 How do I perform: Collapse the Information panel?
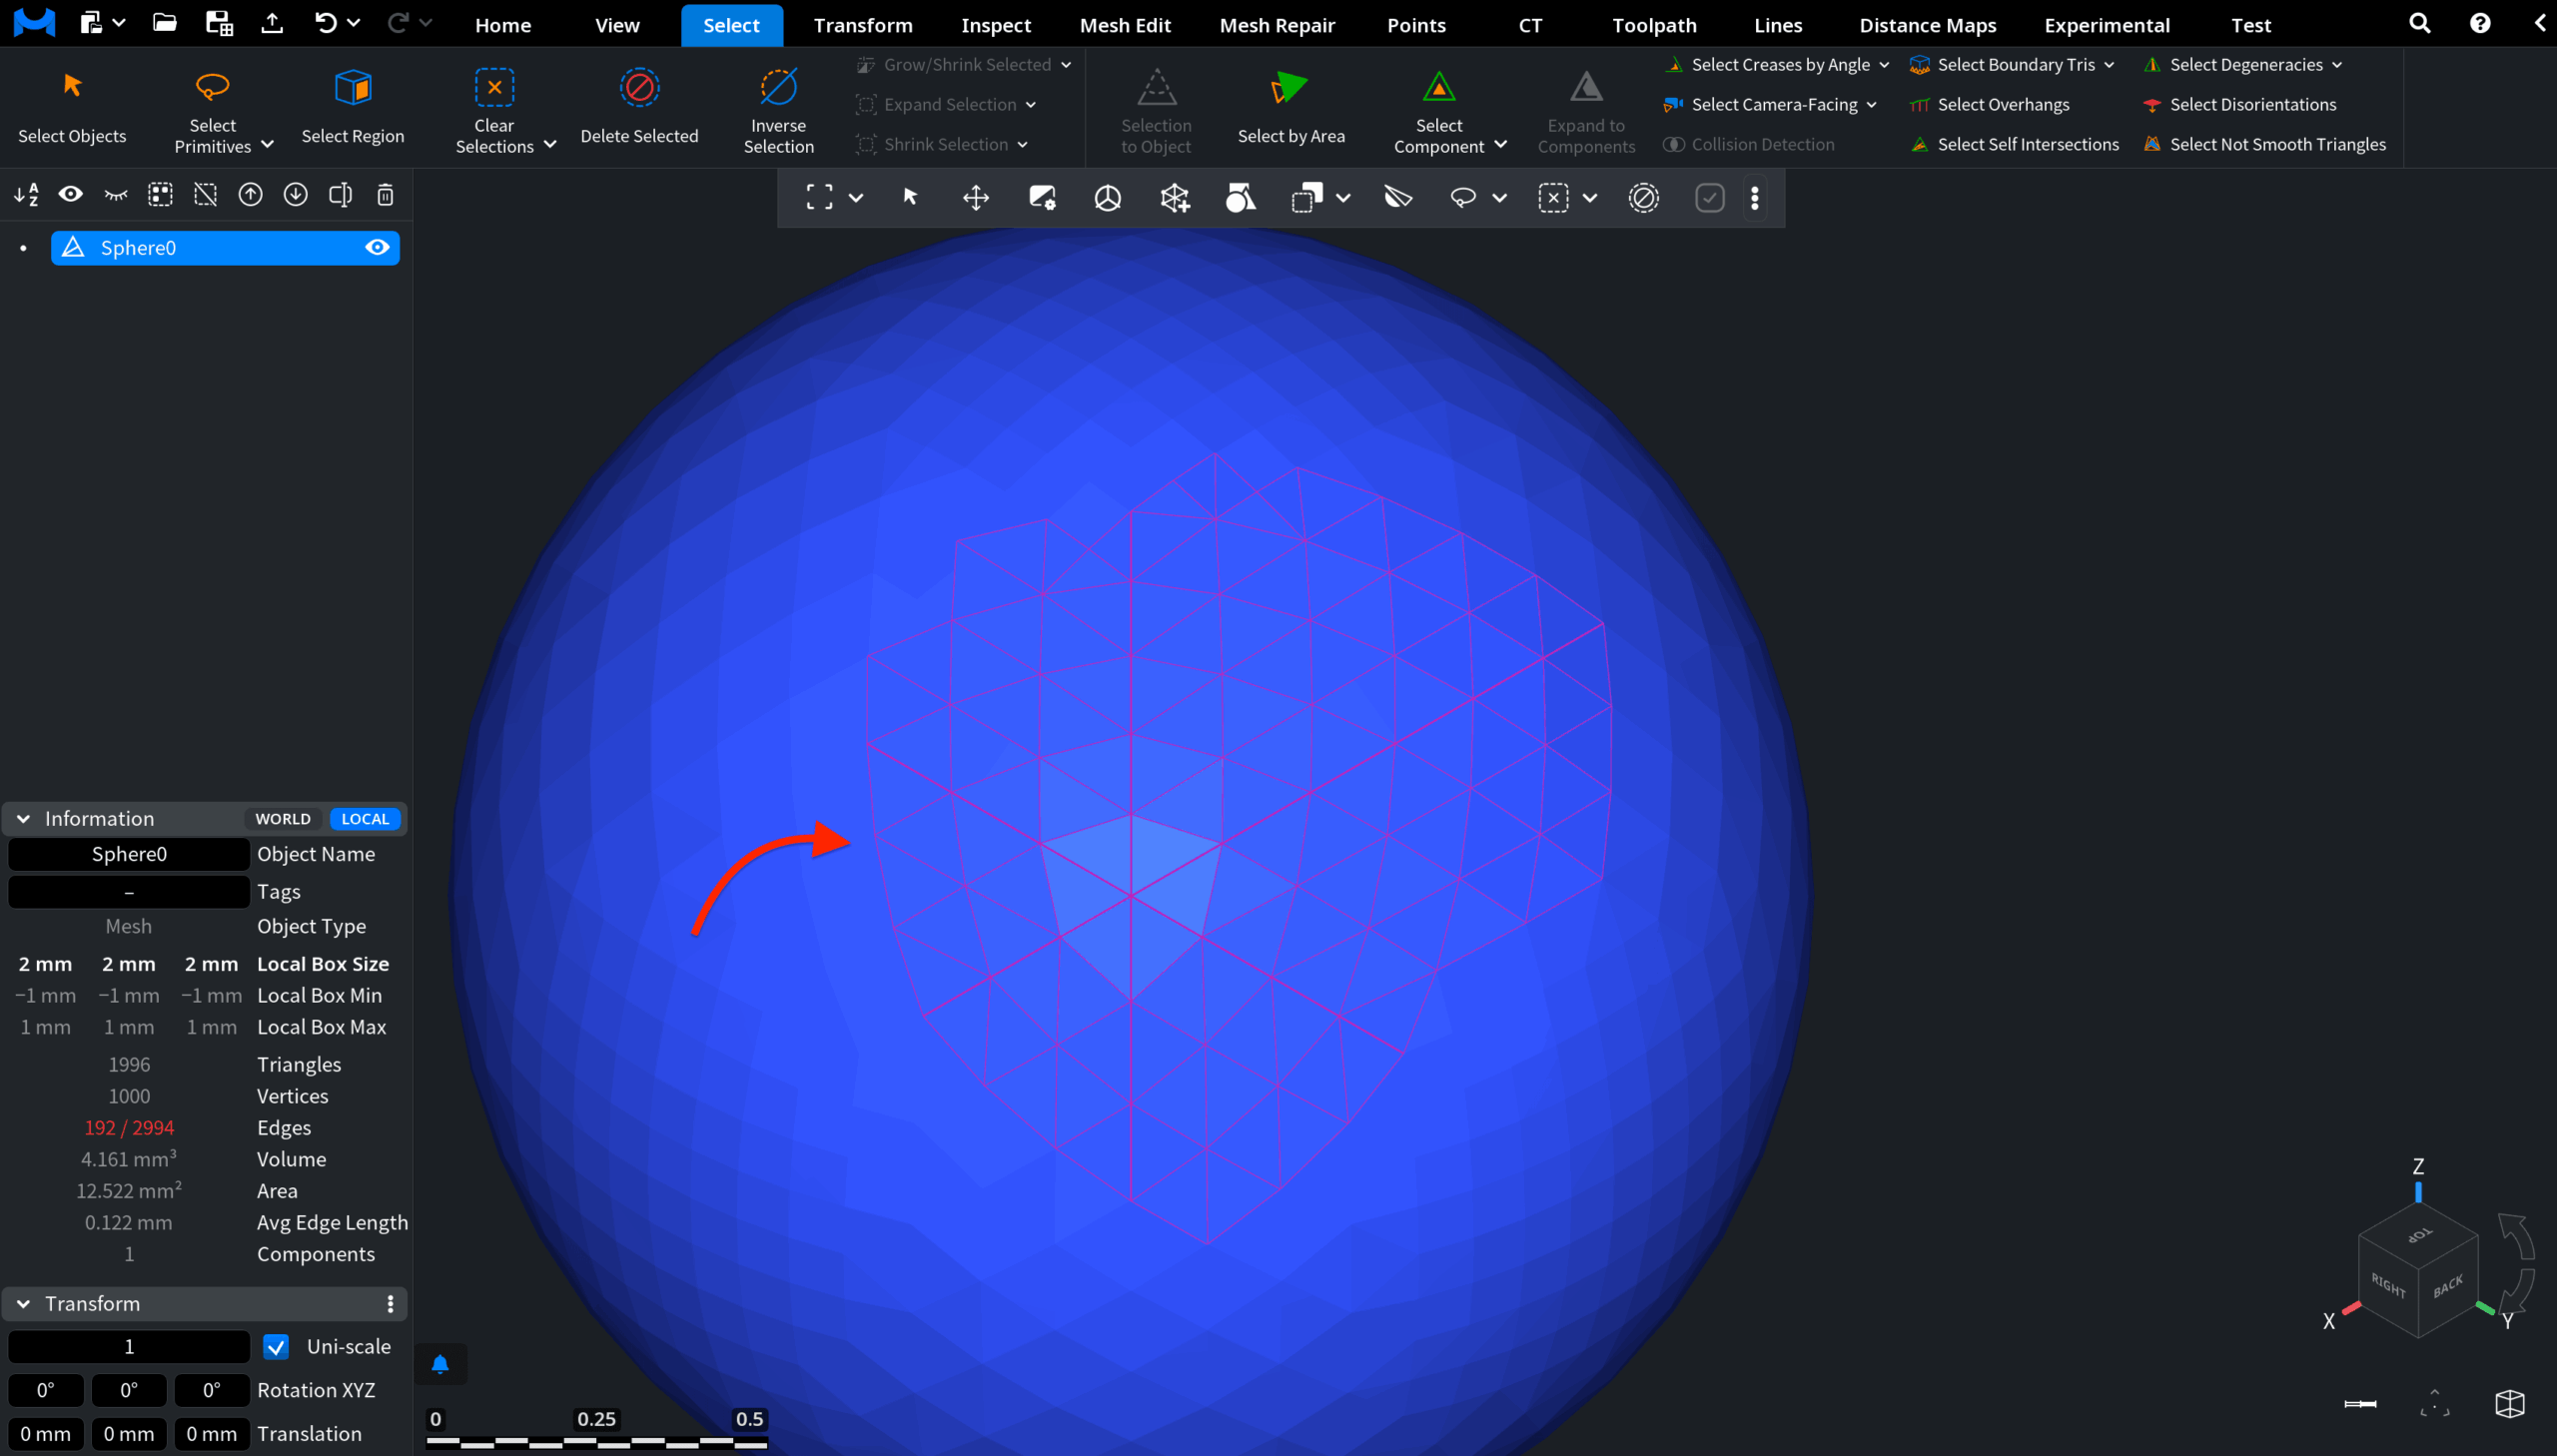click(x=23, y=818)
